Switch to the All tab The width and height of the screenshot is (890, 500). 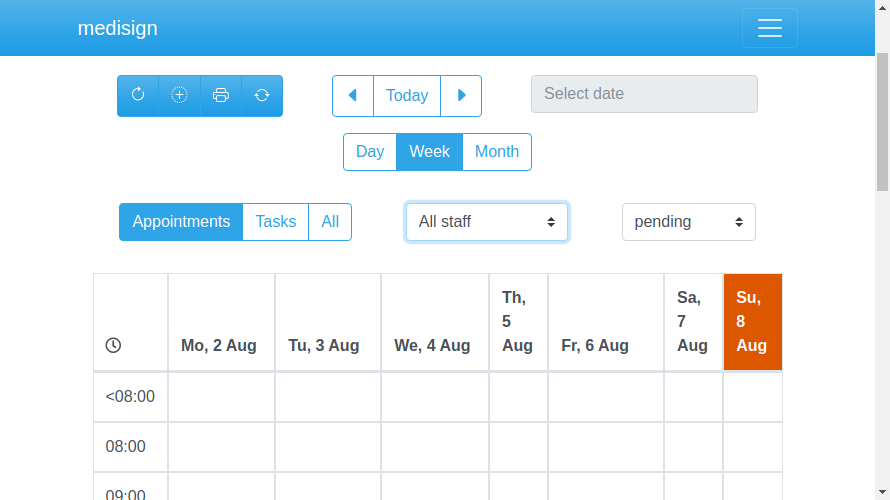tap(330, 222)
